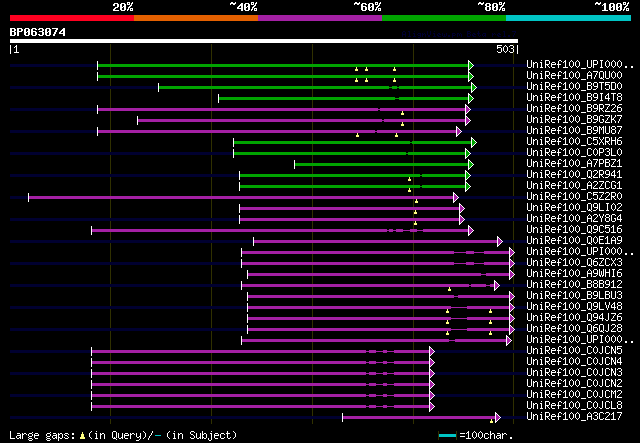Click the UniRef100_A9WHI6 label
The image size is (640, 443).
(574, 274)
